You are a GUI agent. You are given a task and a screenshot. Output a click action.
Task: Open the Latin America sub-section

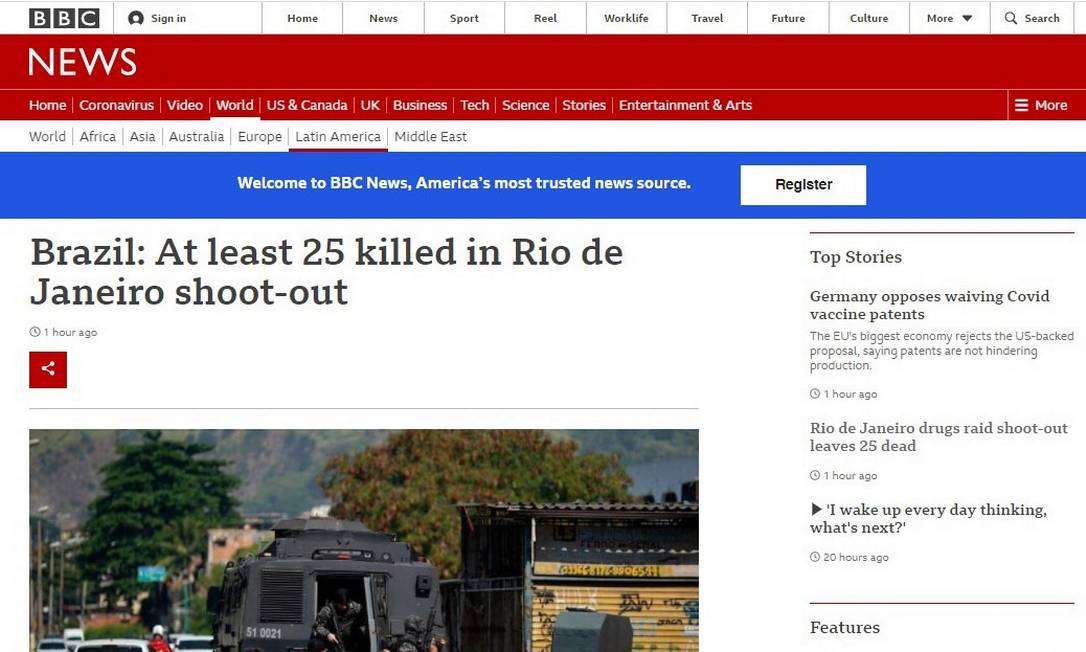pos(338,137)
